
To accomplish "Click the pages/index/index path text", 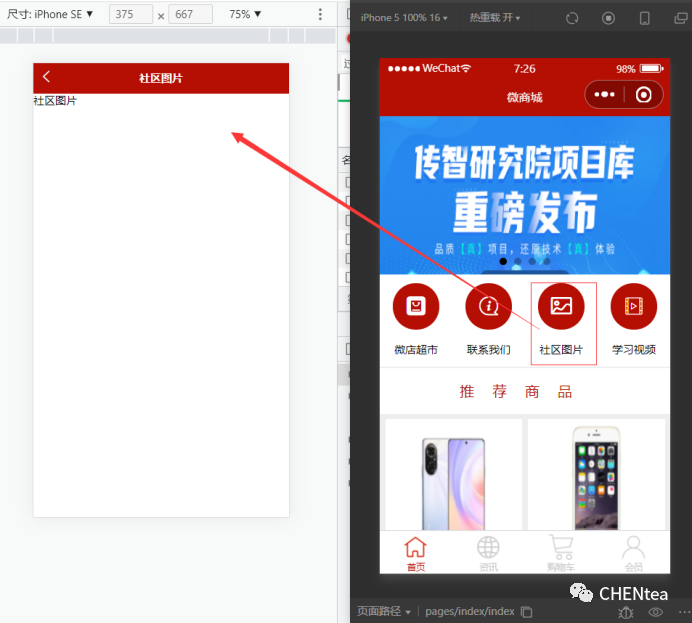I will click(470, 612).
